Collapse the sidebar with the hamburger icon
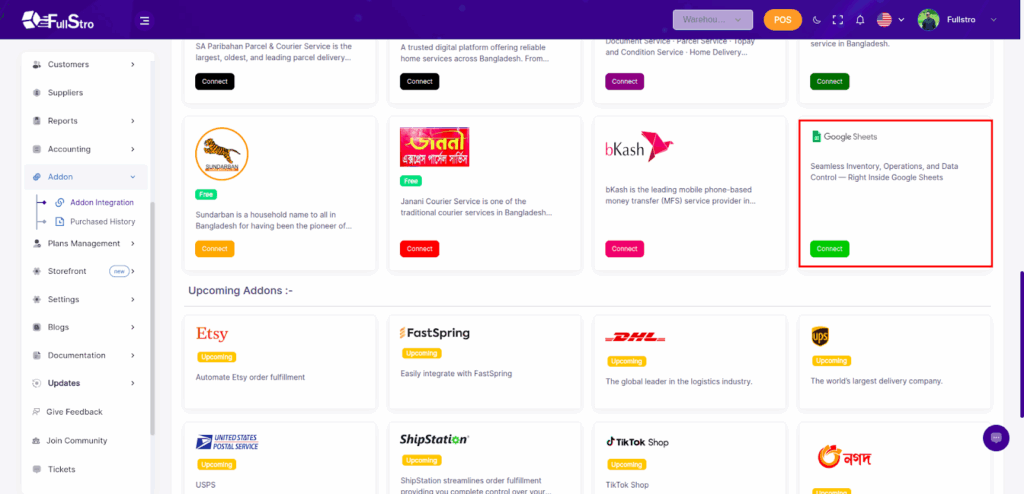The width and height of the screenshot is (1024, 494). point(145,20)
